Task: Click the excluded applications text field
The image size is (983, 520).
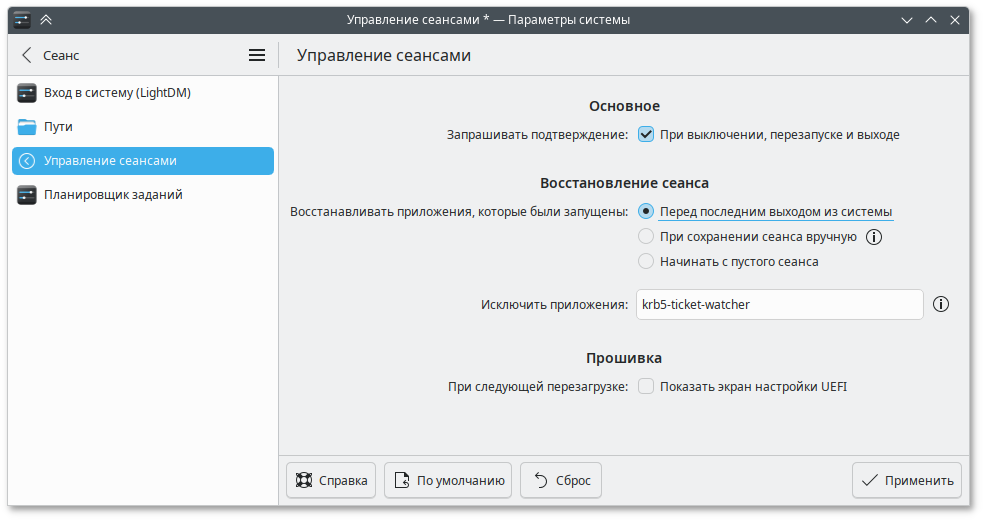Action: [x=780, y=304]
